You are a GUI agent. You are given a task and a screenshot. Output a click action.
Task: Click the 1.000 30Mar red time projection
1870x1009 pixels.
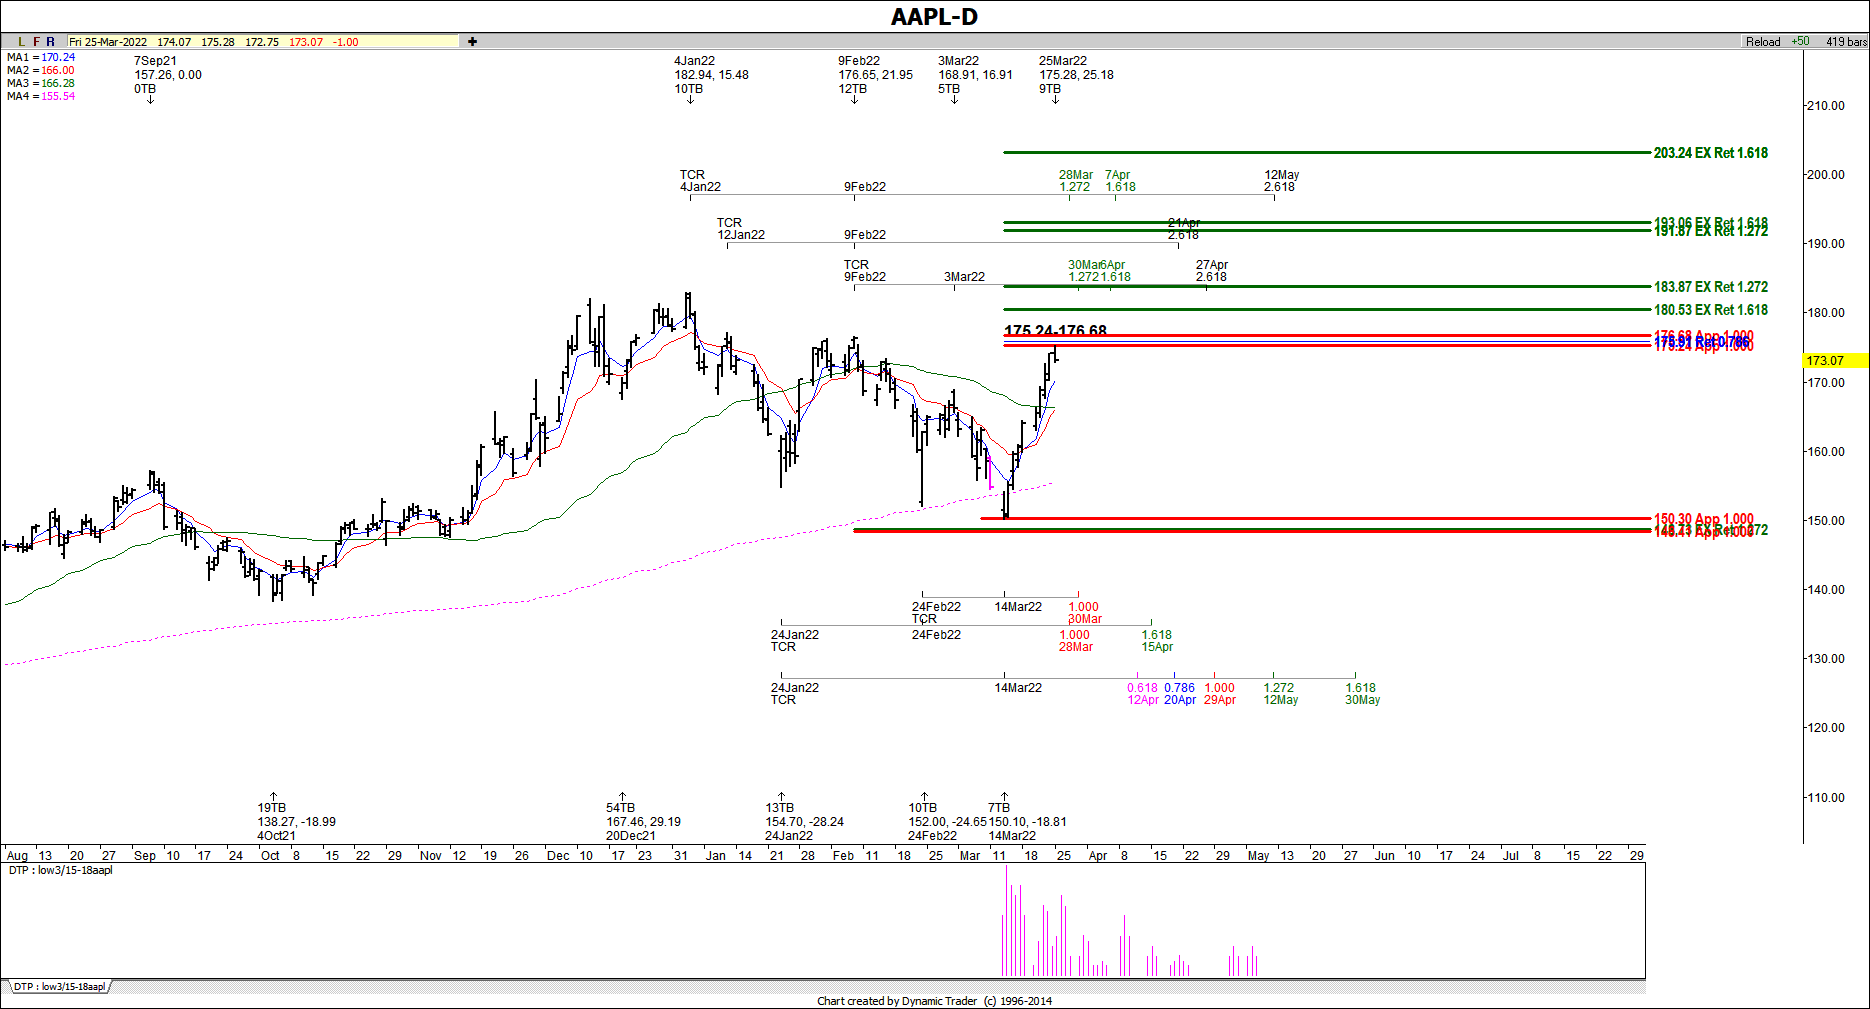tap(1084, 613)
